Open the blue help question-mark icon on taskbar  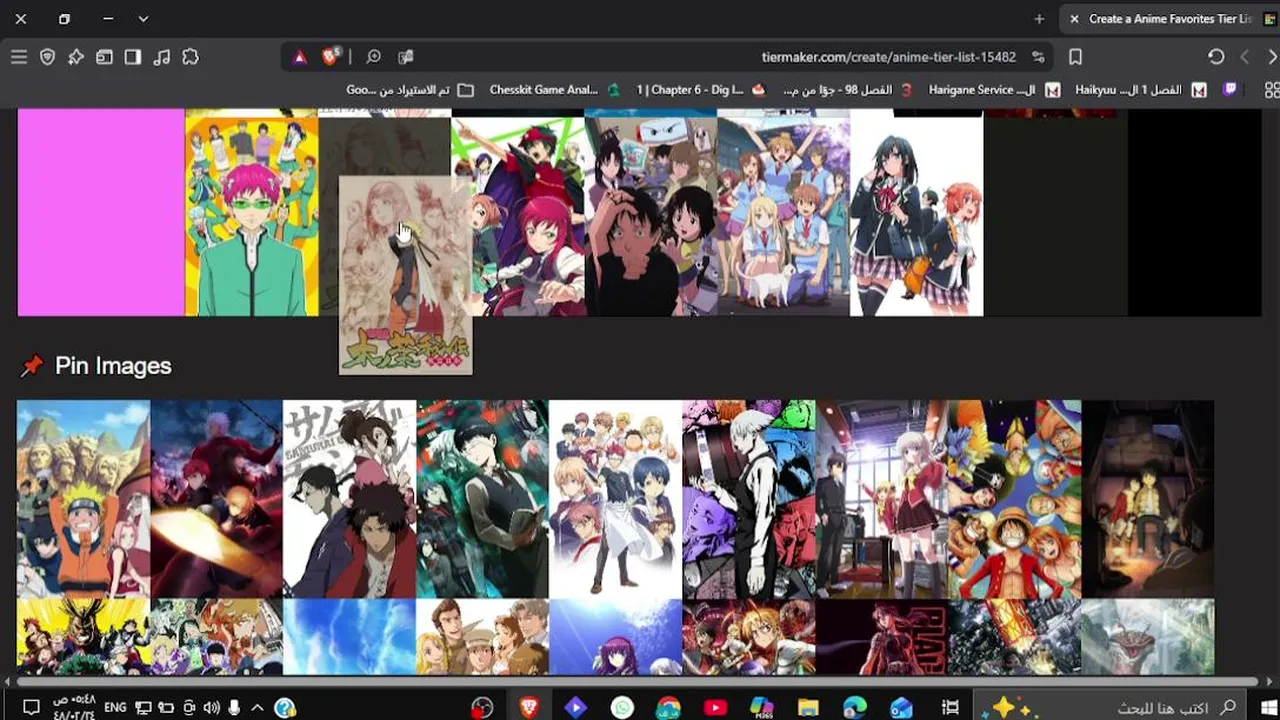[284, 707]
